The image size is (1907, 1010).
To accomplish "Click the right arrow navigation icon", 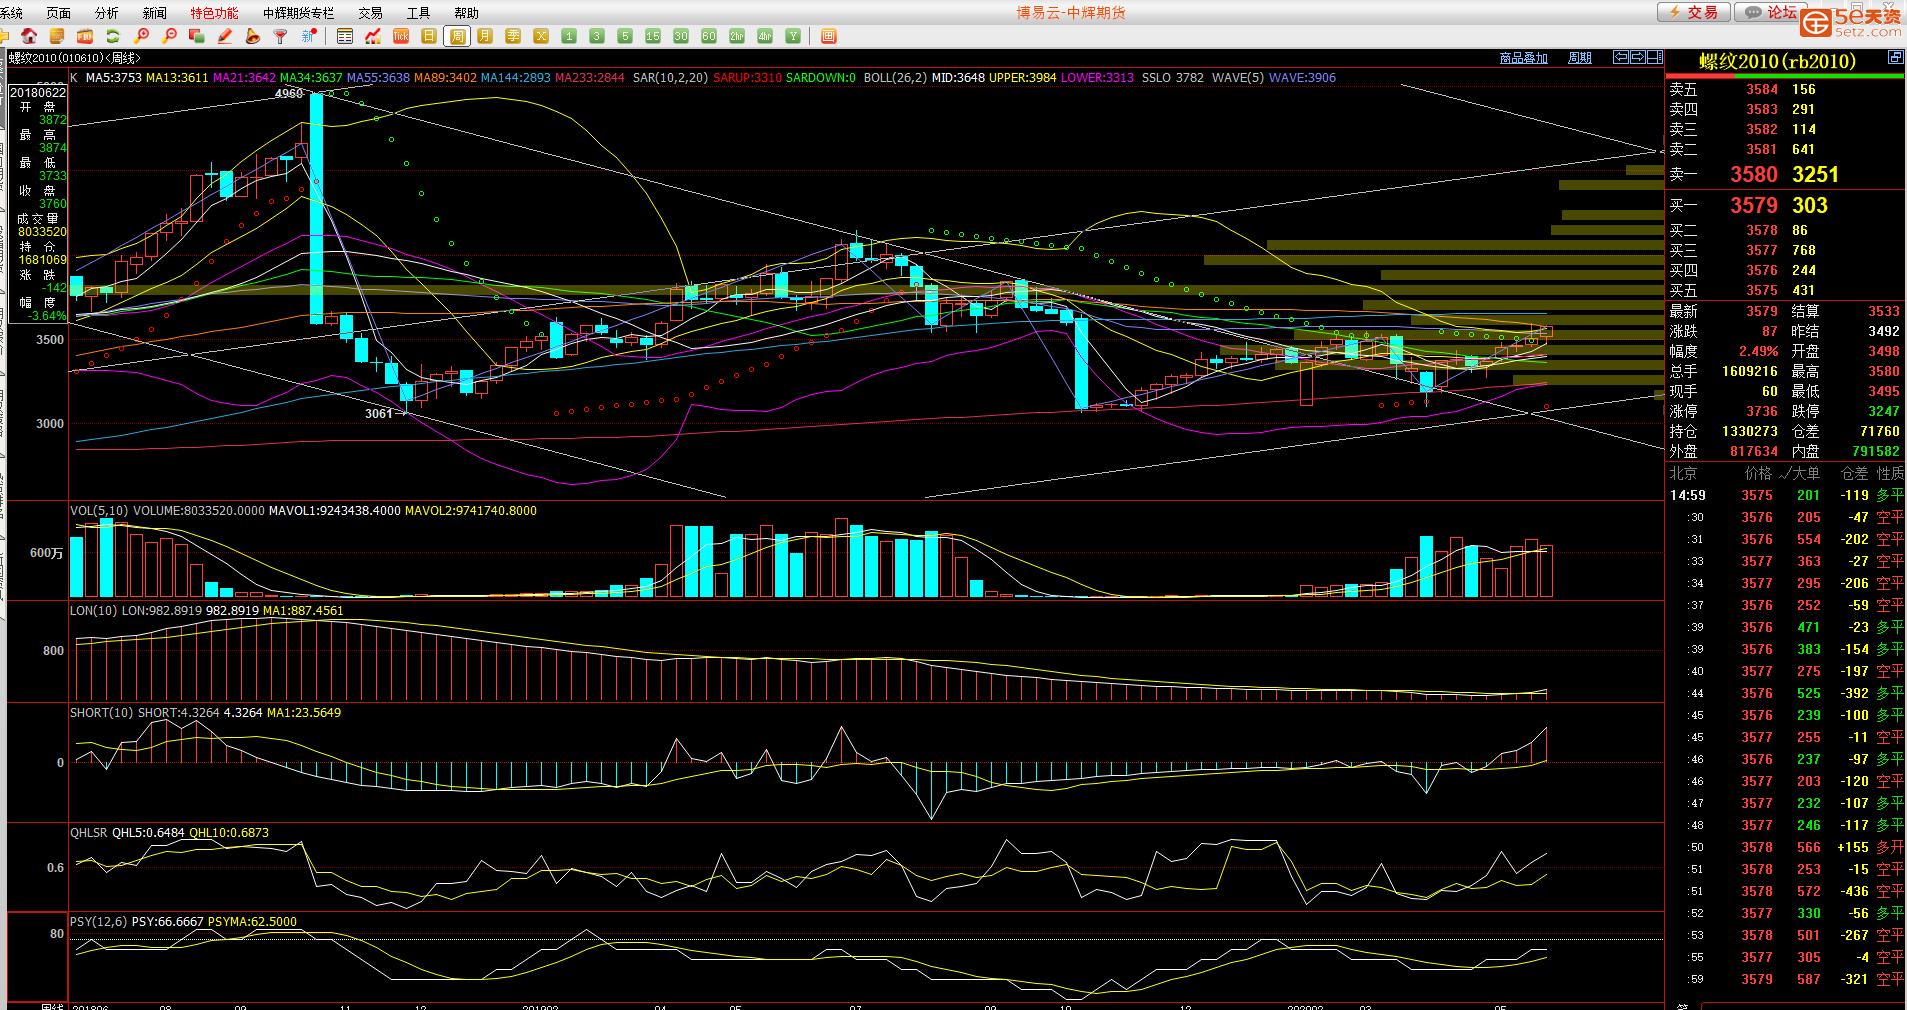I will (1638, 57).
